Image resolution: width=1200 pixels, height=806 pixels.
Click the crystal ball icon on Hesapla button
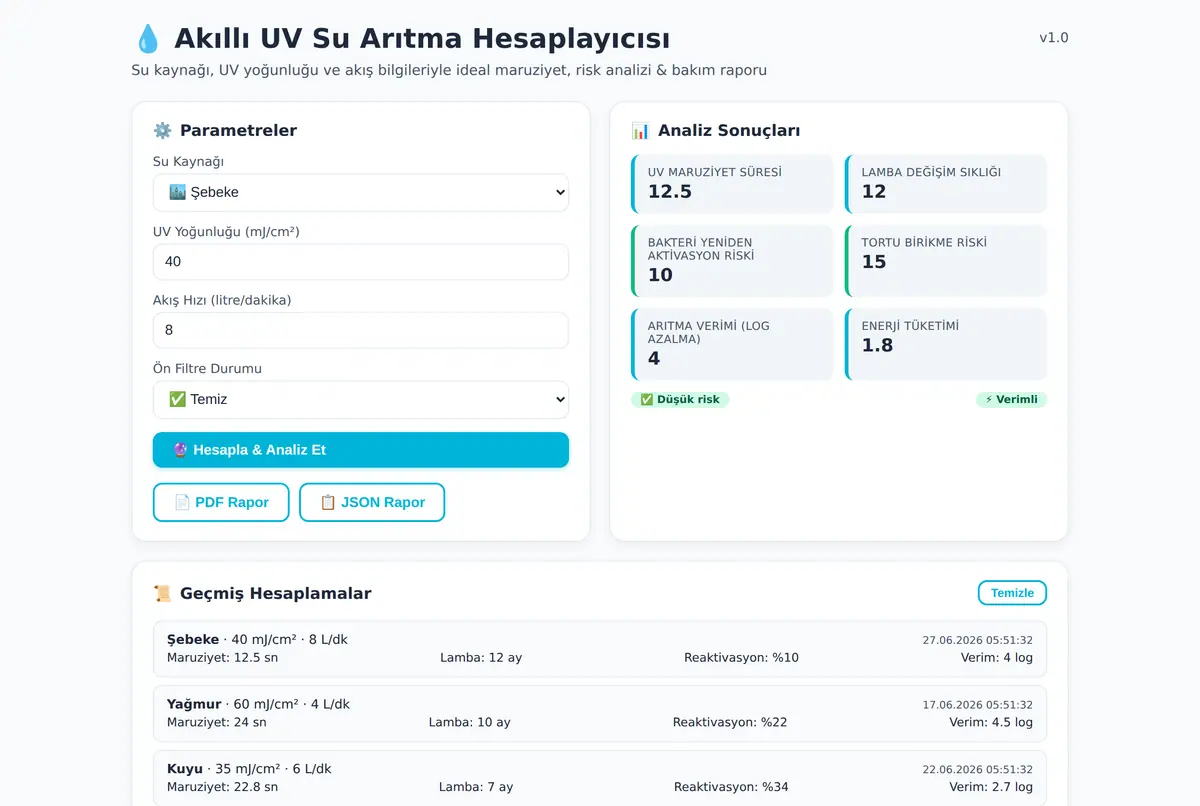(181, 450)
